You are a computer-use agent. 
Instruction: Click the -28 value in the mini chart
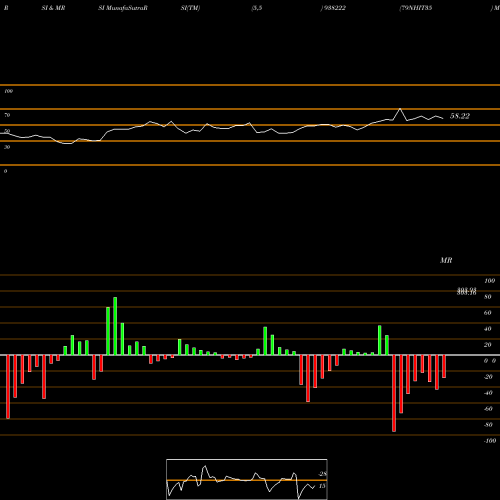click(322, 474)
